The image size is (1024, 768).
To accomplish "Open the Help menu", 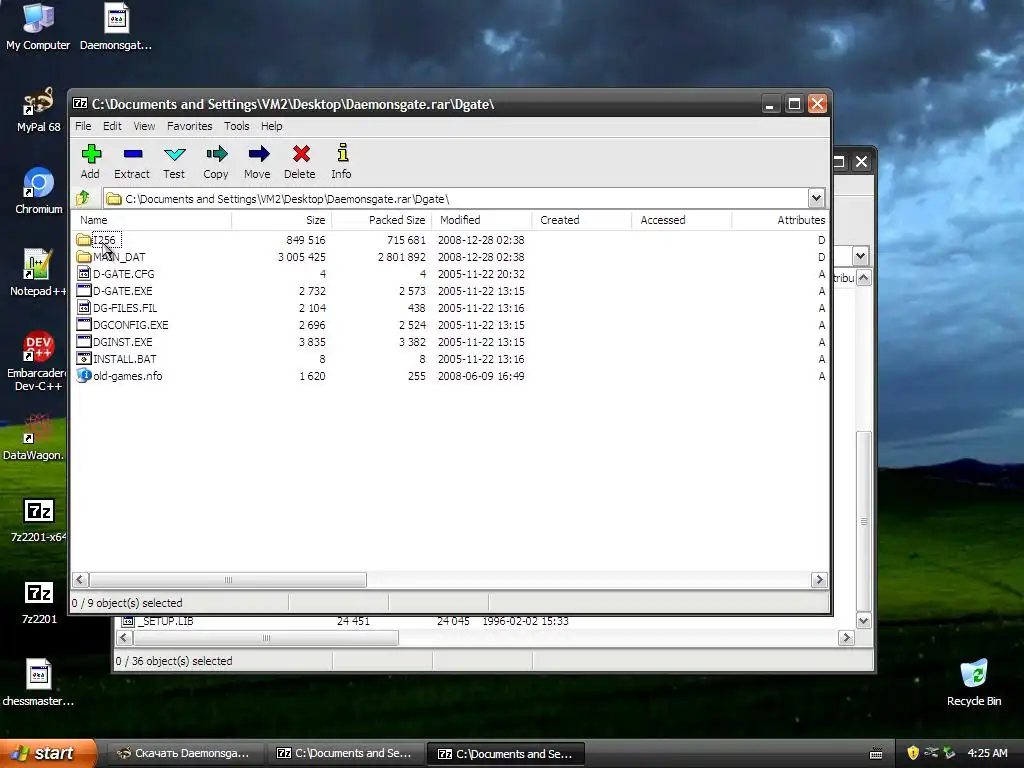I will pyautogui.click(x=272, y=126).
